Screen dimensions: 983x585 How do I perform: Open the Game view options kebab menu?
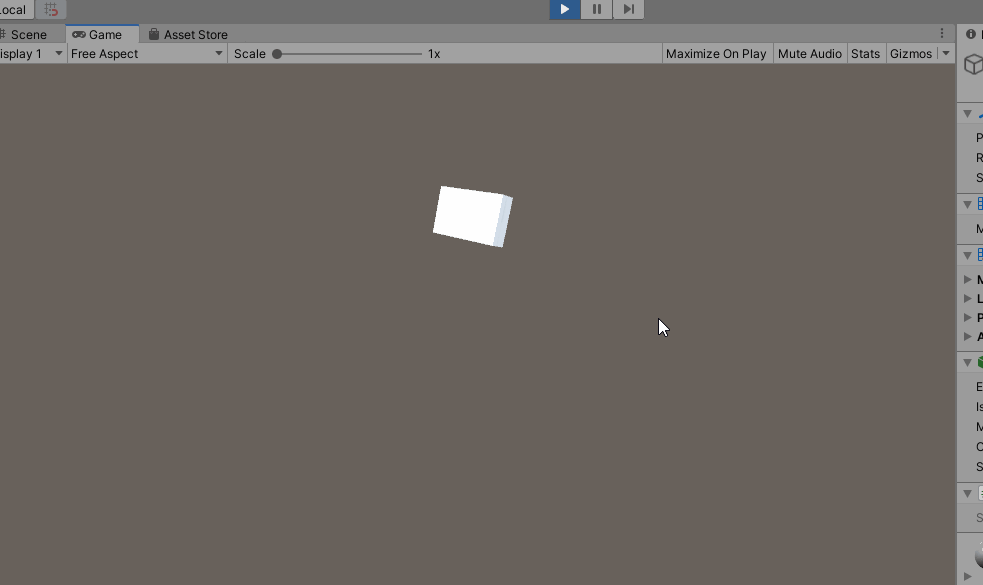coord(941,33)
